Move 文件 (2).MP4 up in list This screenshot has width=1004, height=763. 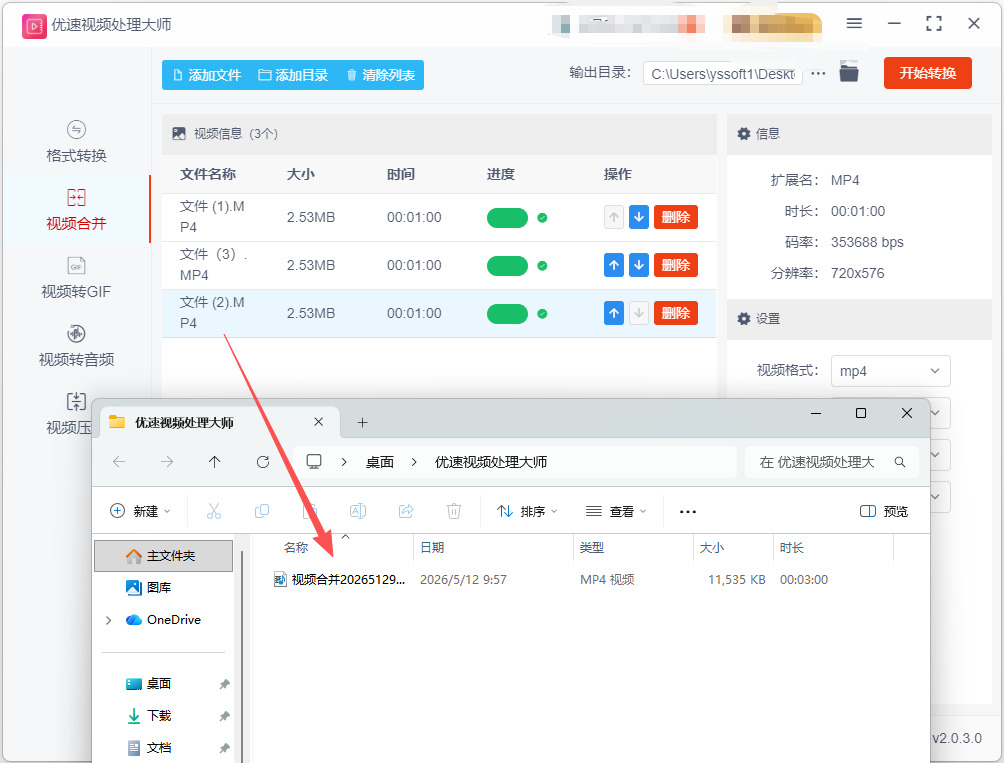tap(613, 313)
